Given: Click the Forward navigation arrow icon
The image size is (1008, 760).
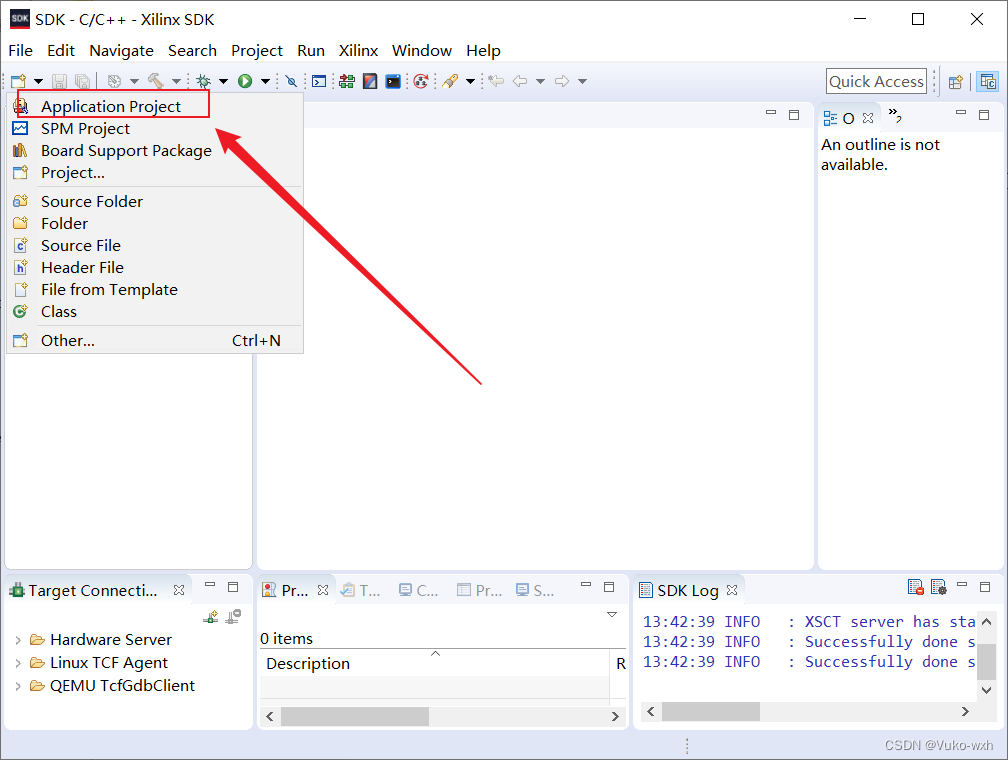Looking at the screenshot, I should (x=562, y=81).
